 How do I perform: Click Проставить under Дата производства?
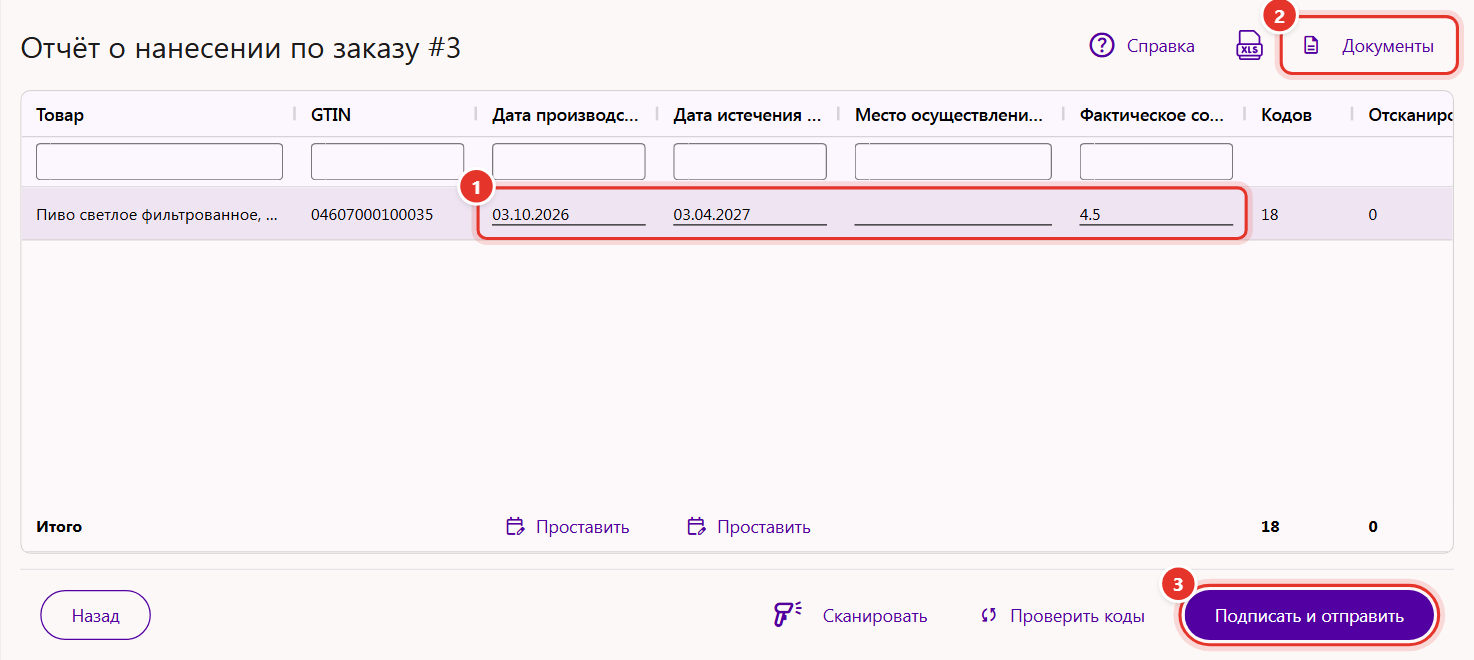pyautogui.click(x=582, y=526)
